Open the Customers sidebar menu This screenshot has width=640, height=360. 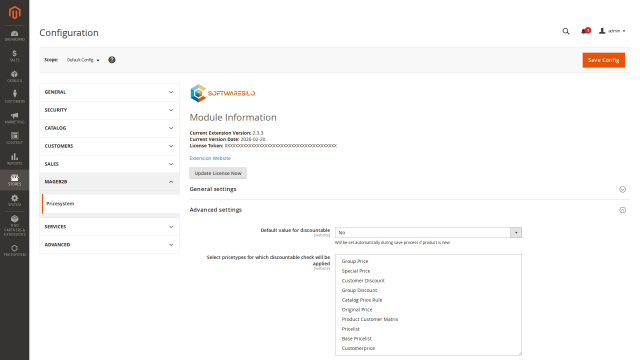point(15,97)
